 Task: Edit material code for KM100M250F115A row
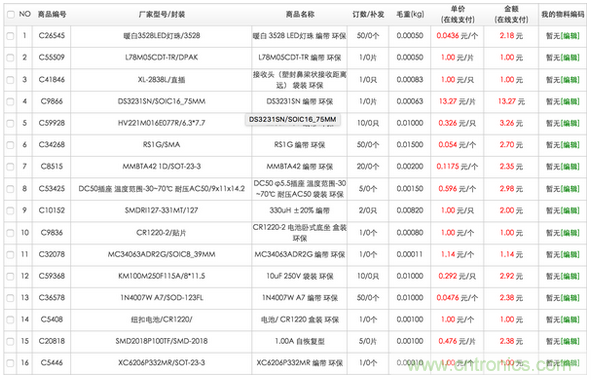(570, 276)
